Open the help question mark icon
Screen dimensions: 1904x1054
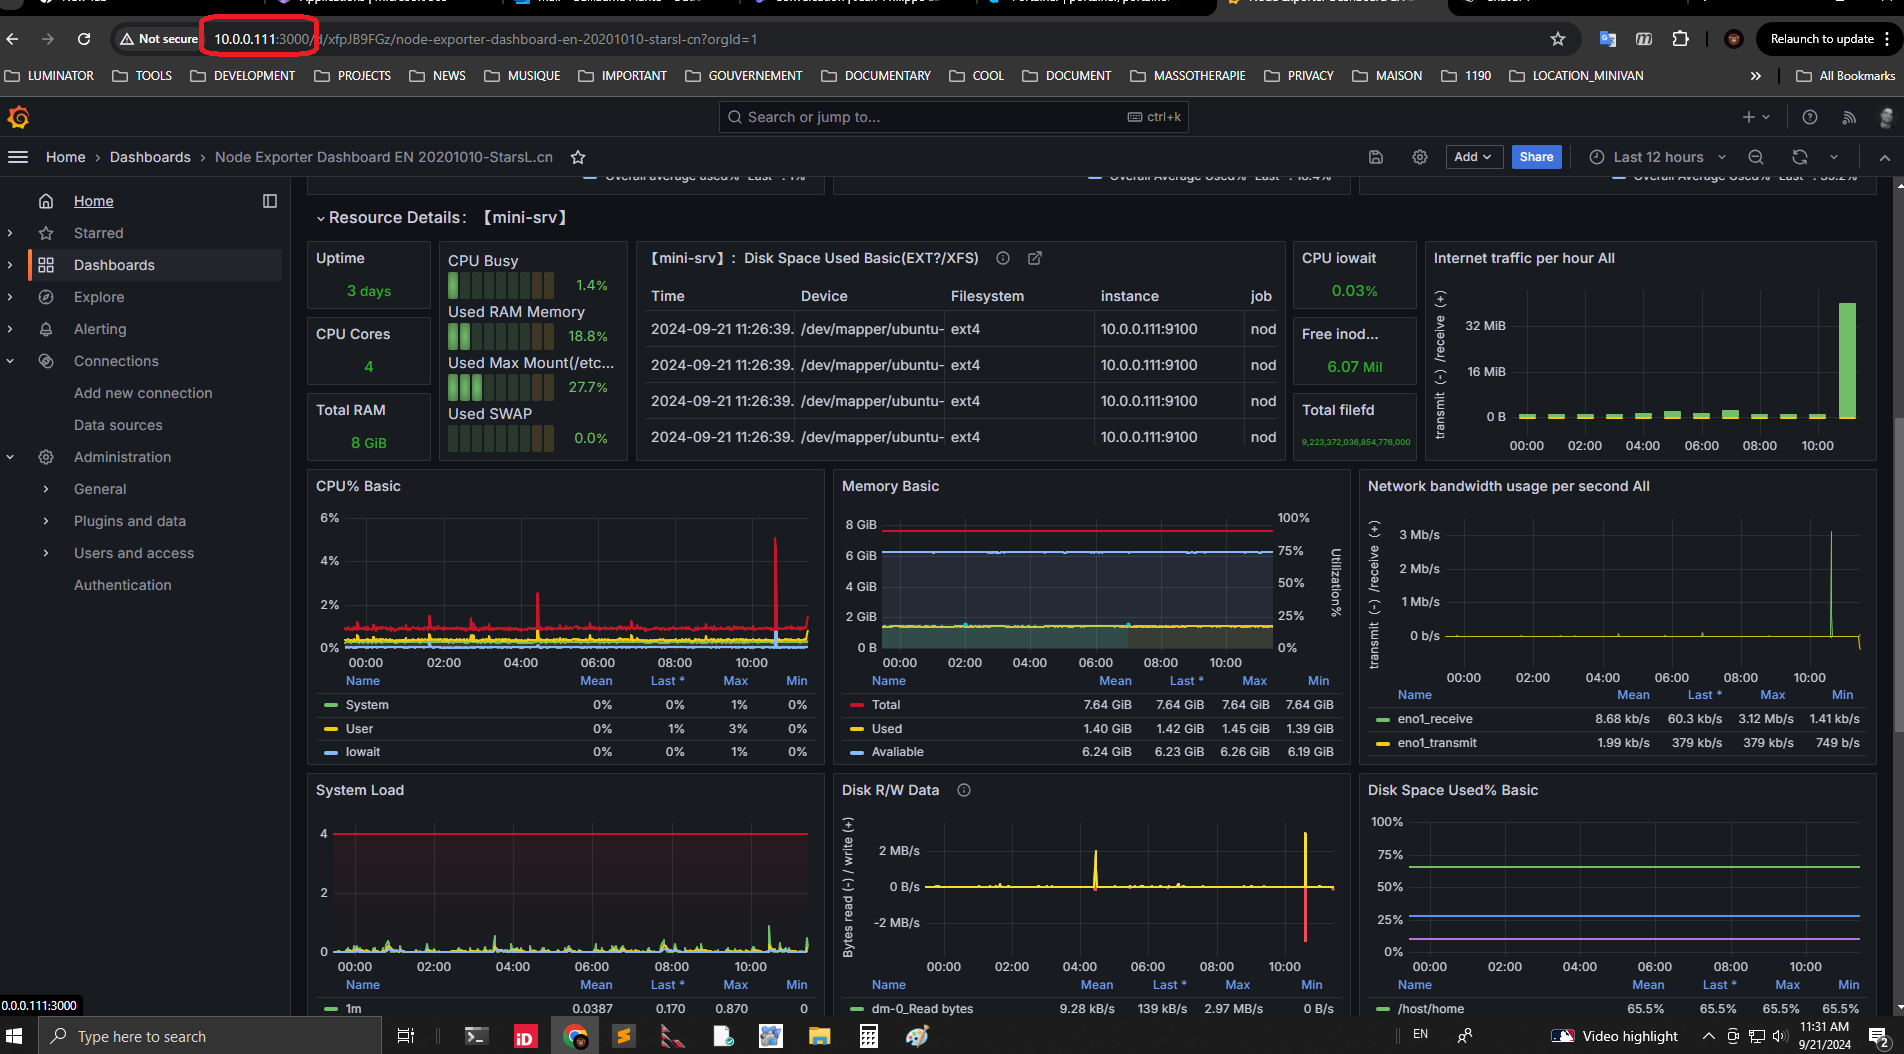pyautogui.click(x=1810, y=117)
